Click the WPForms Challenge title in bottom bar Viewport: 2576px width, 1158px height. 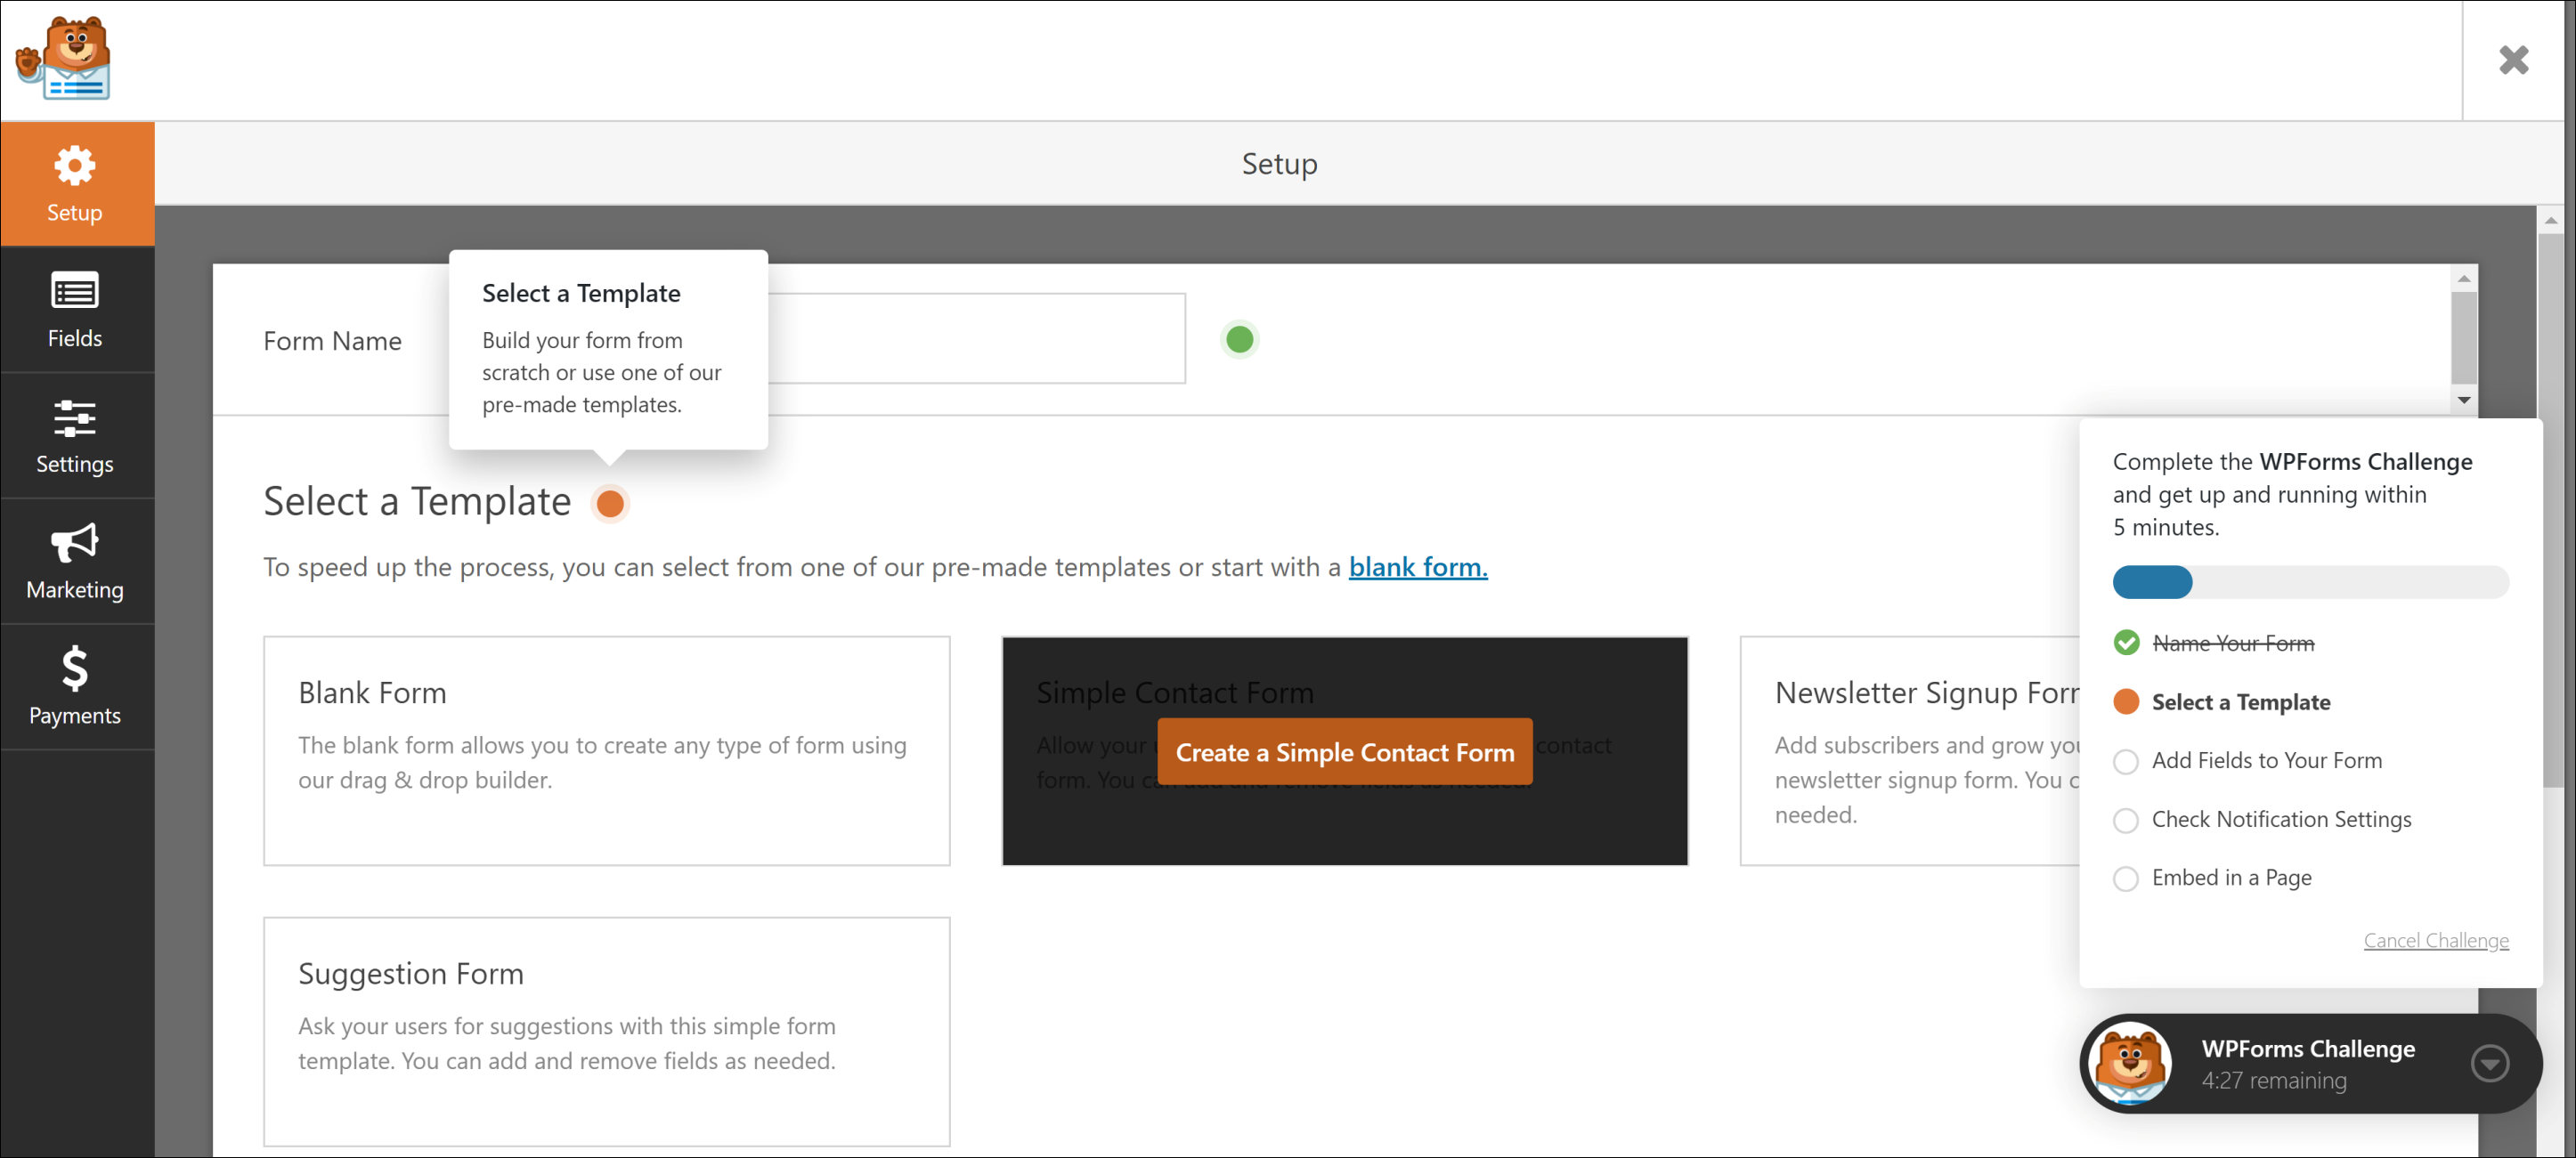click(2307, 1048)
